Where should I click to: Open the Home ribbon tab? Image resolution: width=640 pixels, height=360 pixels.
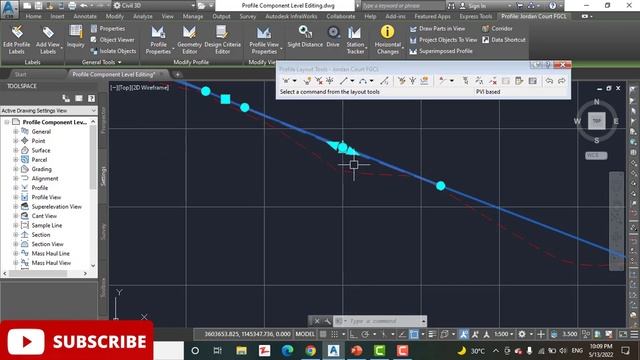click(x=33, y=16)
